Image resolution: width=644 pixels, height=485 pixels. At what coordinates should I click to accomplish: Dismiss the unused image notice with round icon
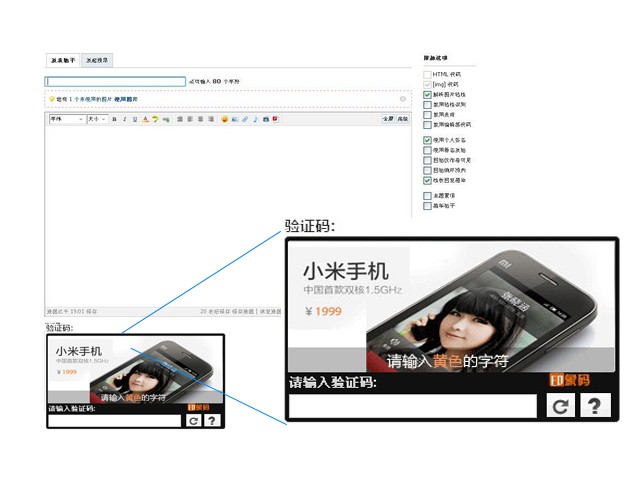[402, 99]
